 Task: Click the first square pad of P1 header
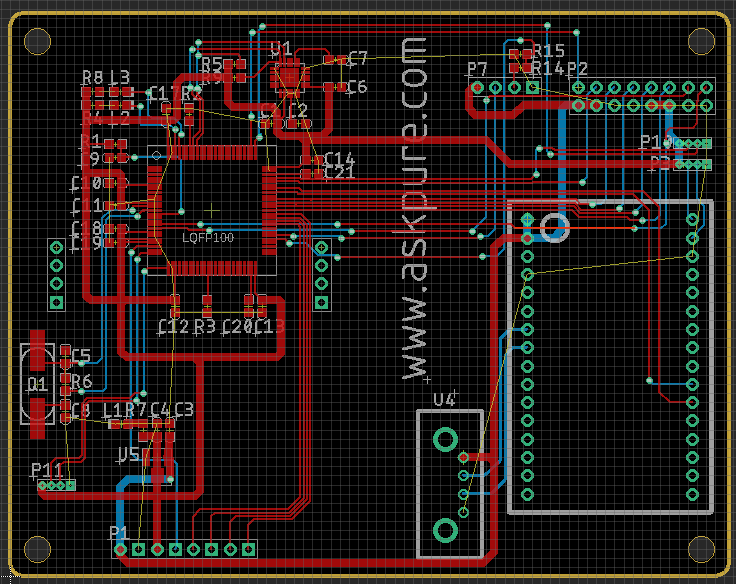point(138,549)
